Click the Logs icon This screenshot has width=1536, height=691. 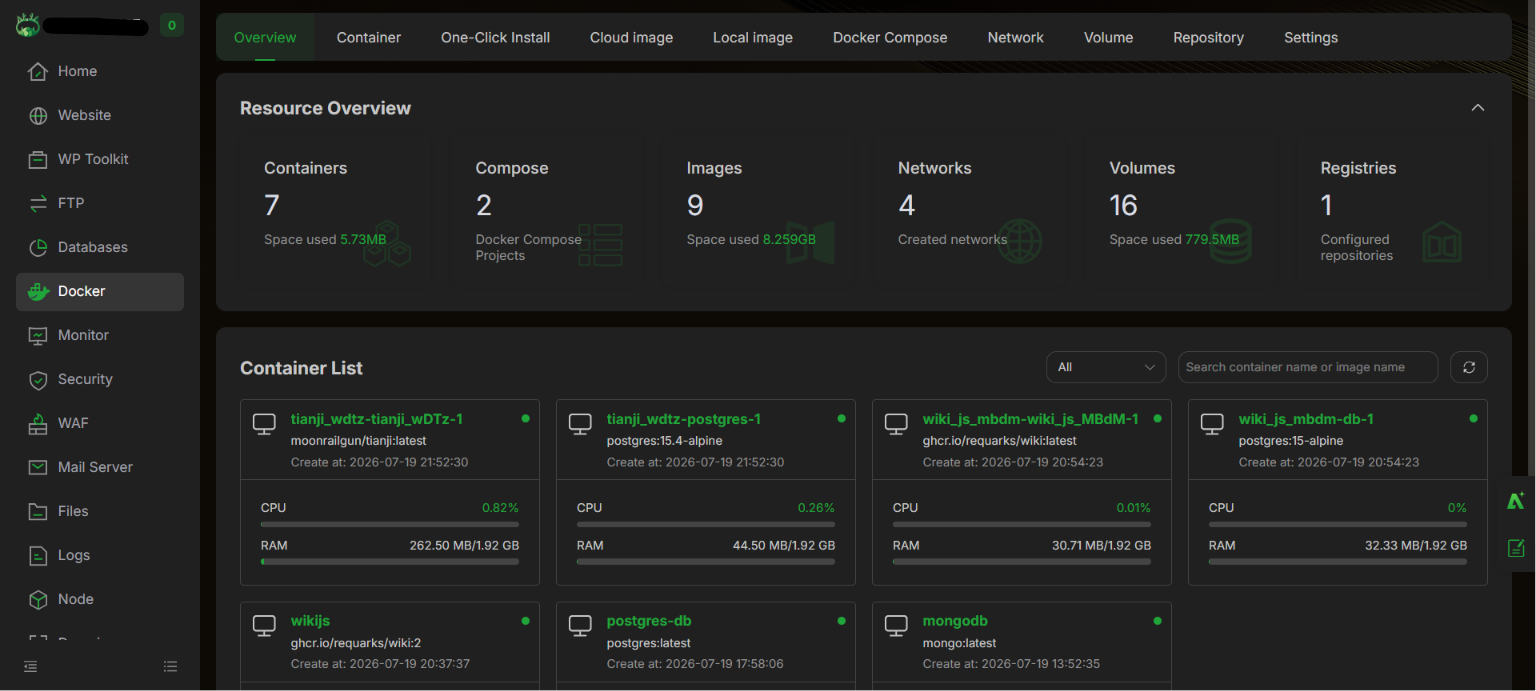38,555
